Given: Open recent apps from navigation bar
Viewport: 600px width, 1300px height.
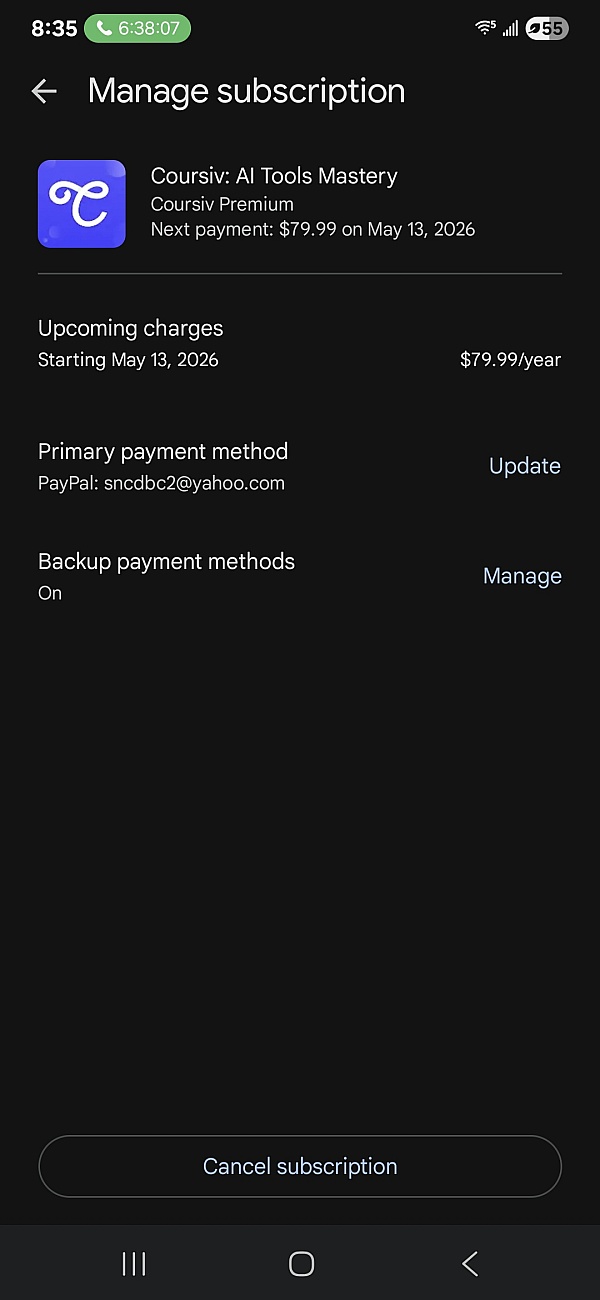Looking at the screenshot, I should pos(133,1263).
